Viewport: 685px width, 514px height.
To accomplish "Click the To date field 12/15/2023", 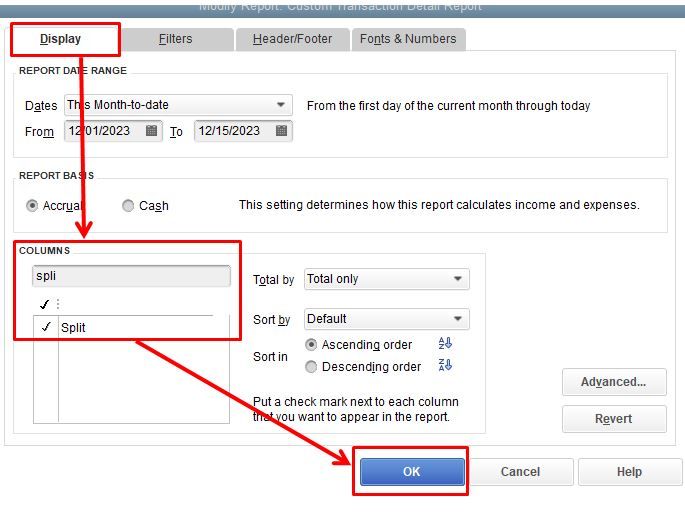I will [x=243, y=131].
